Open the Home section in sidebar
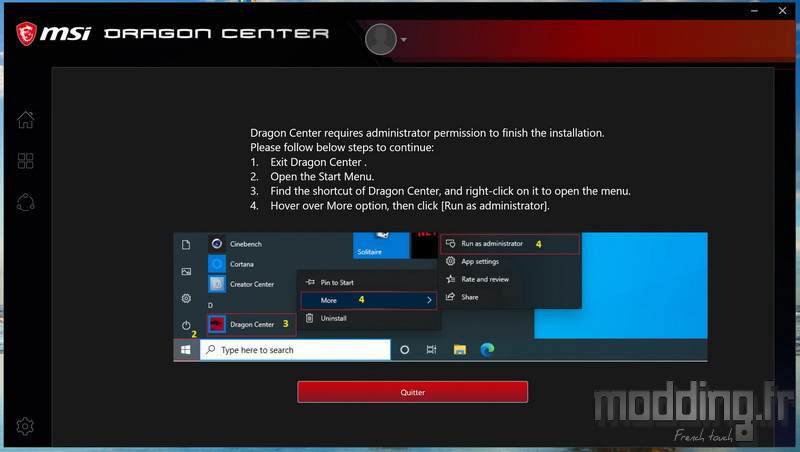 coord(26,120)
